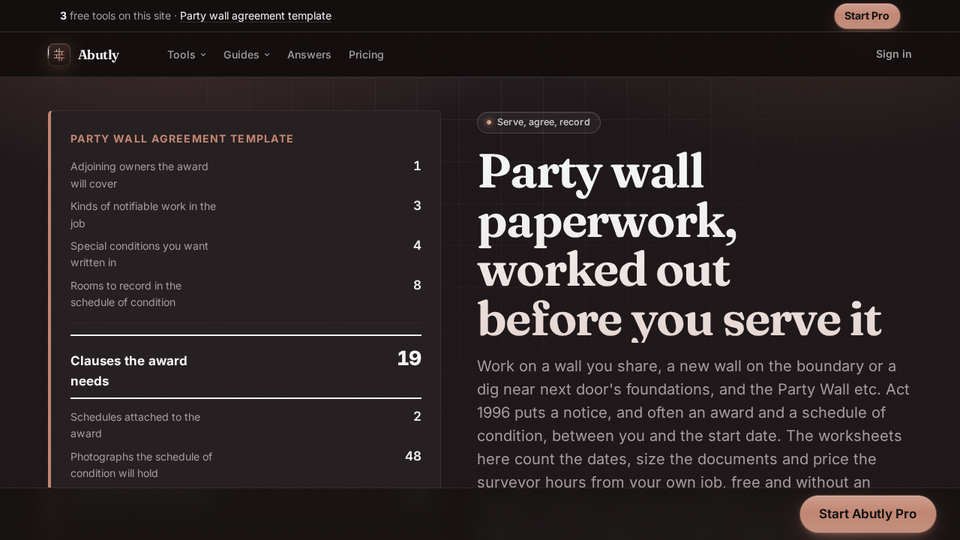
Task: Select 'Adjoining owners the award will cover' row
Action: [x=246, y=175]
